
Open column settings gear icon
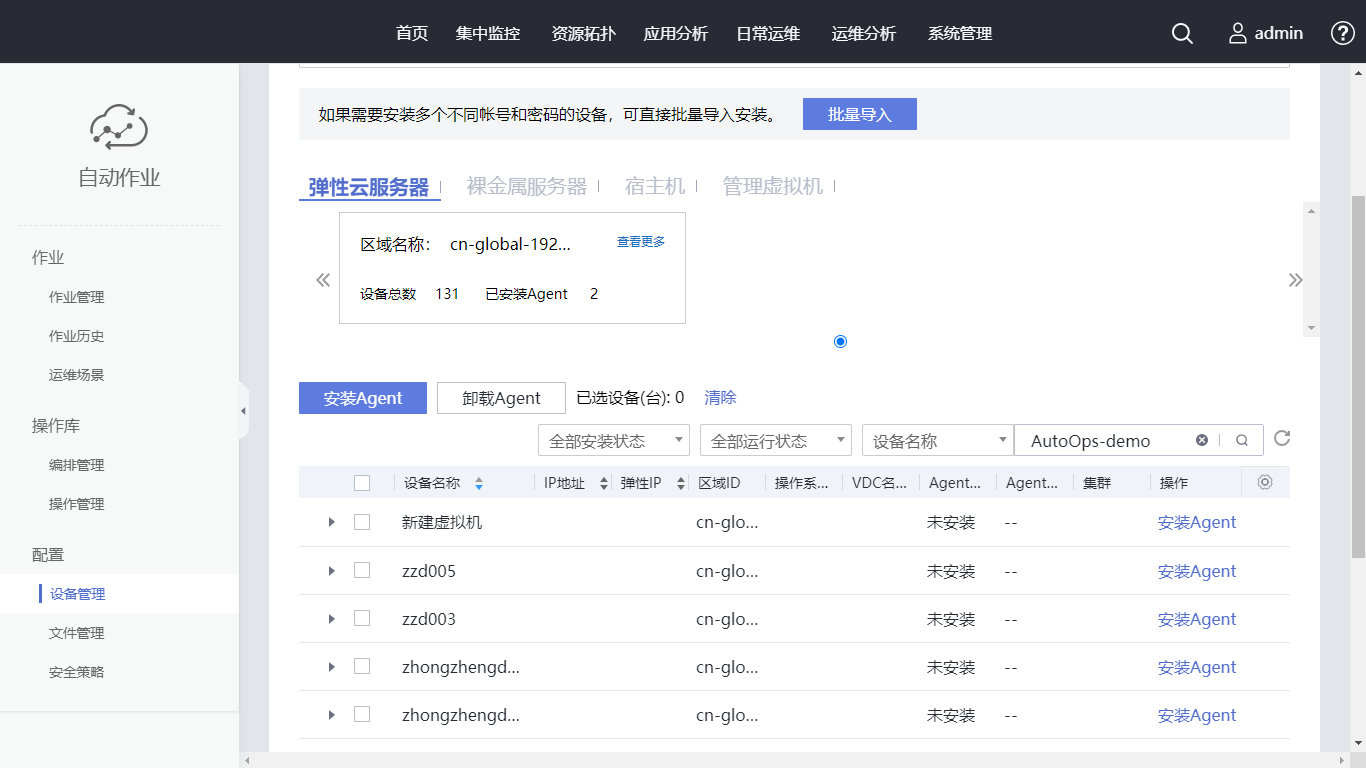click(x=1265, y=482)
